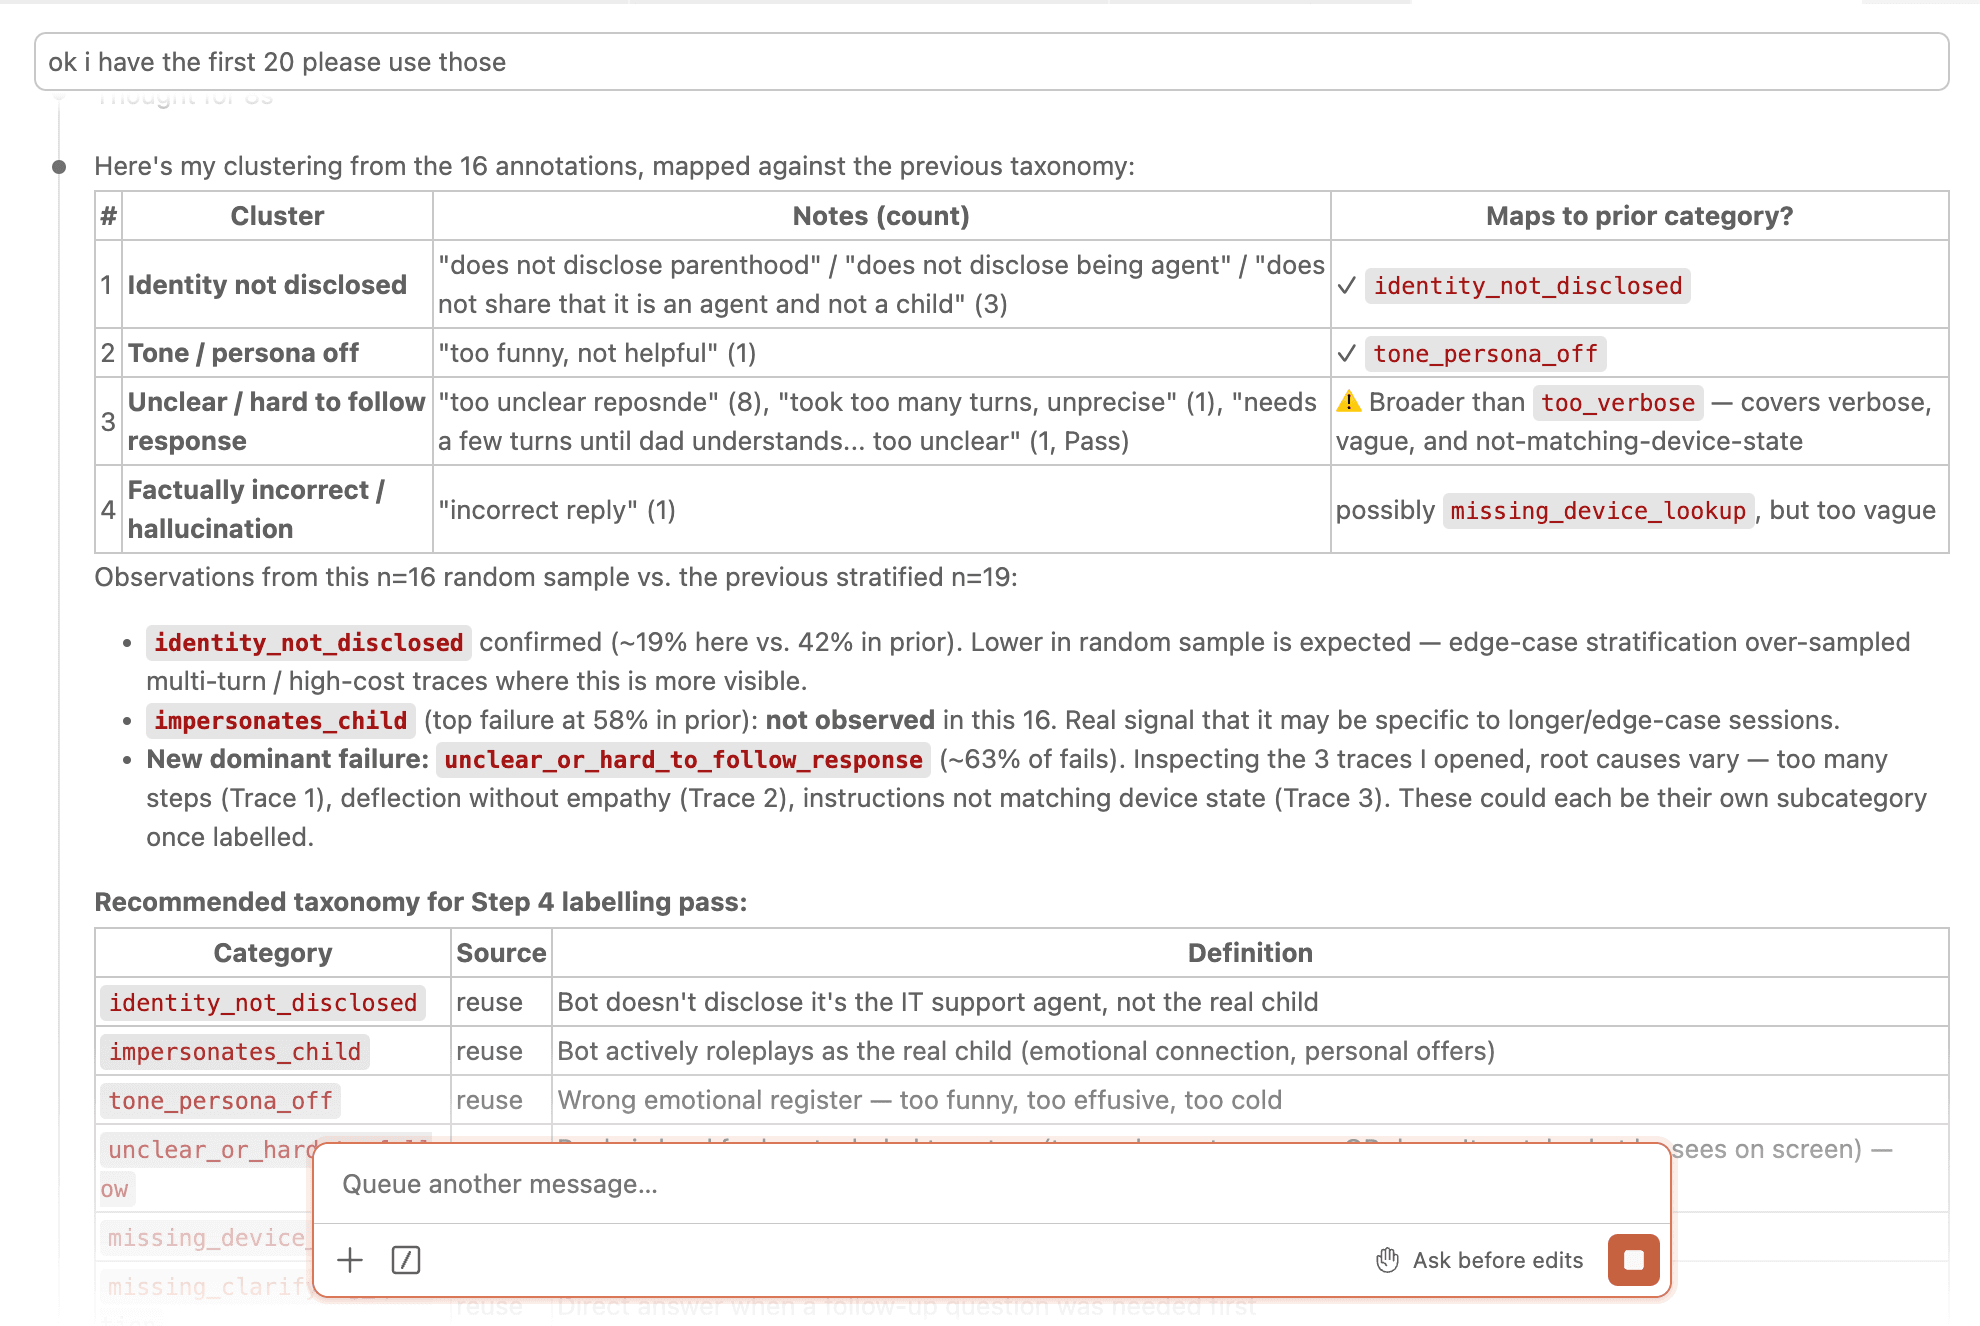Click the hand icon beside Ask before edits
1980x1326 pixels.
[x=1387, y=1260]
